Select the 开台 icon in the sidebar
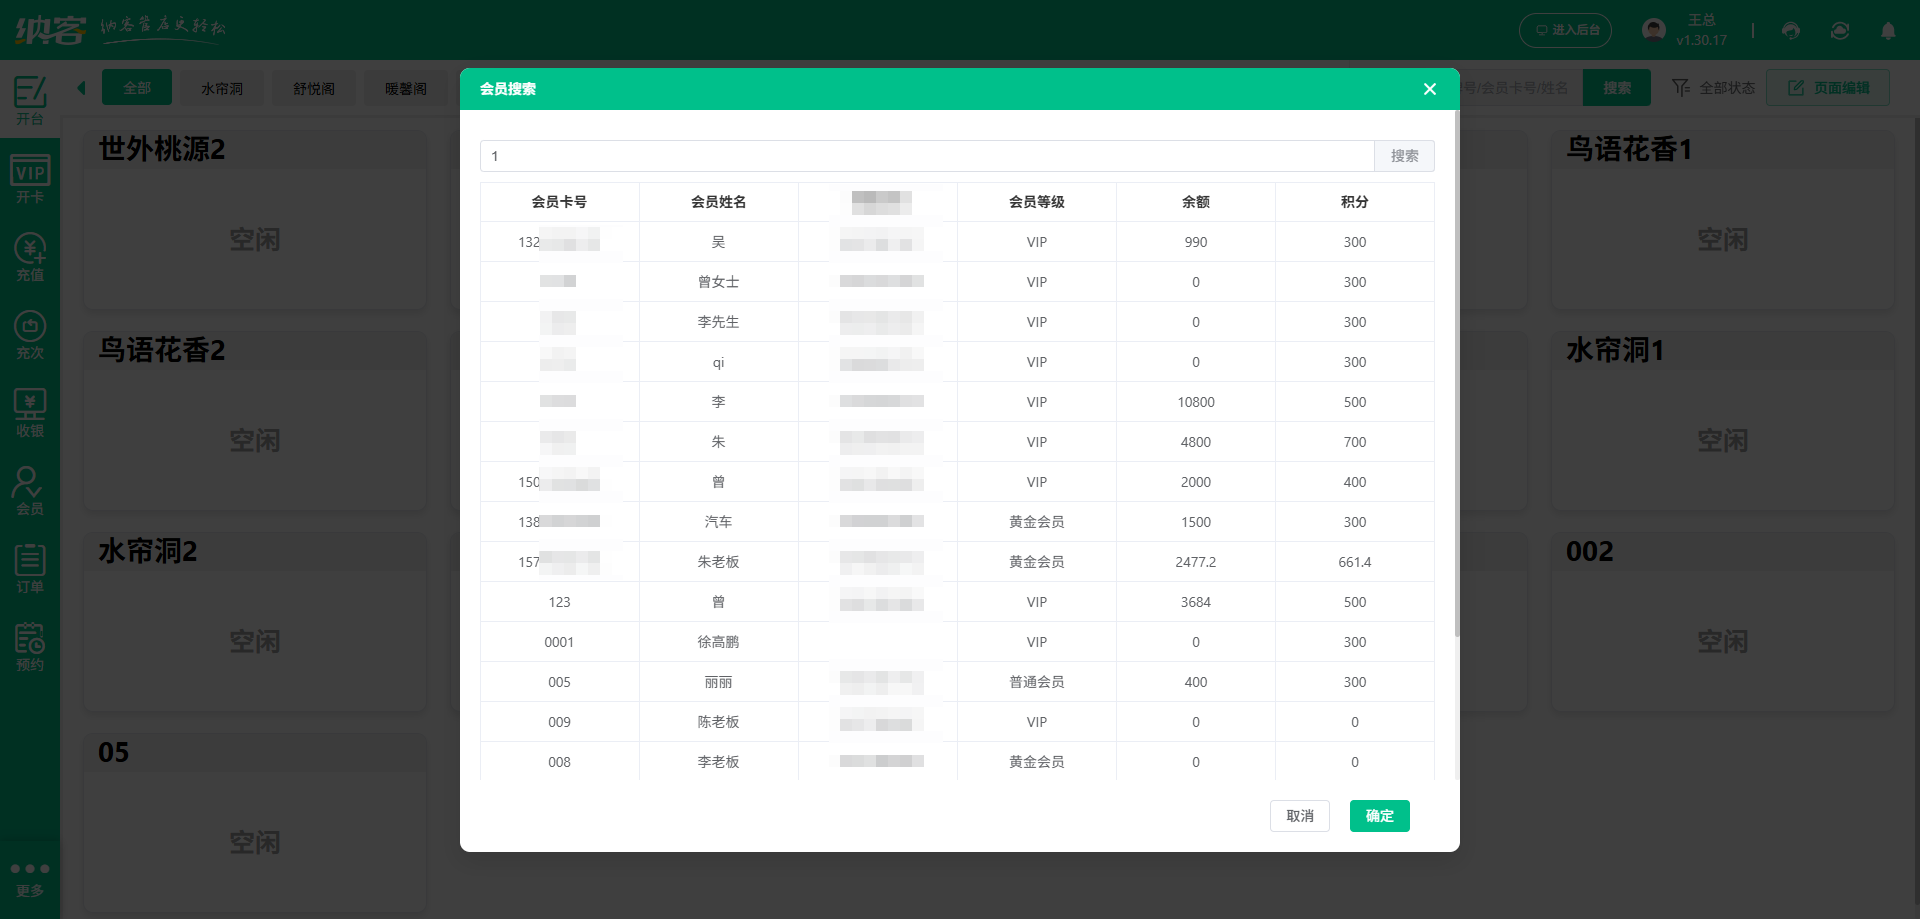Viewport: 1920px width, 919px height. pos(29,100)
